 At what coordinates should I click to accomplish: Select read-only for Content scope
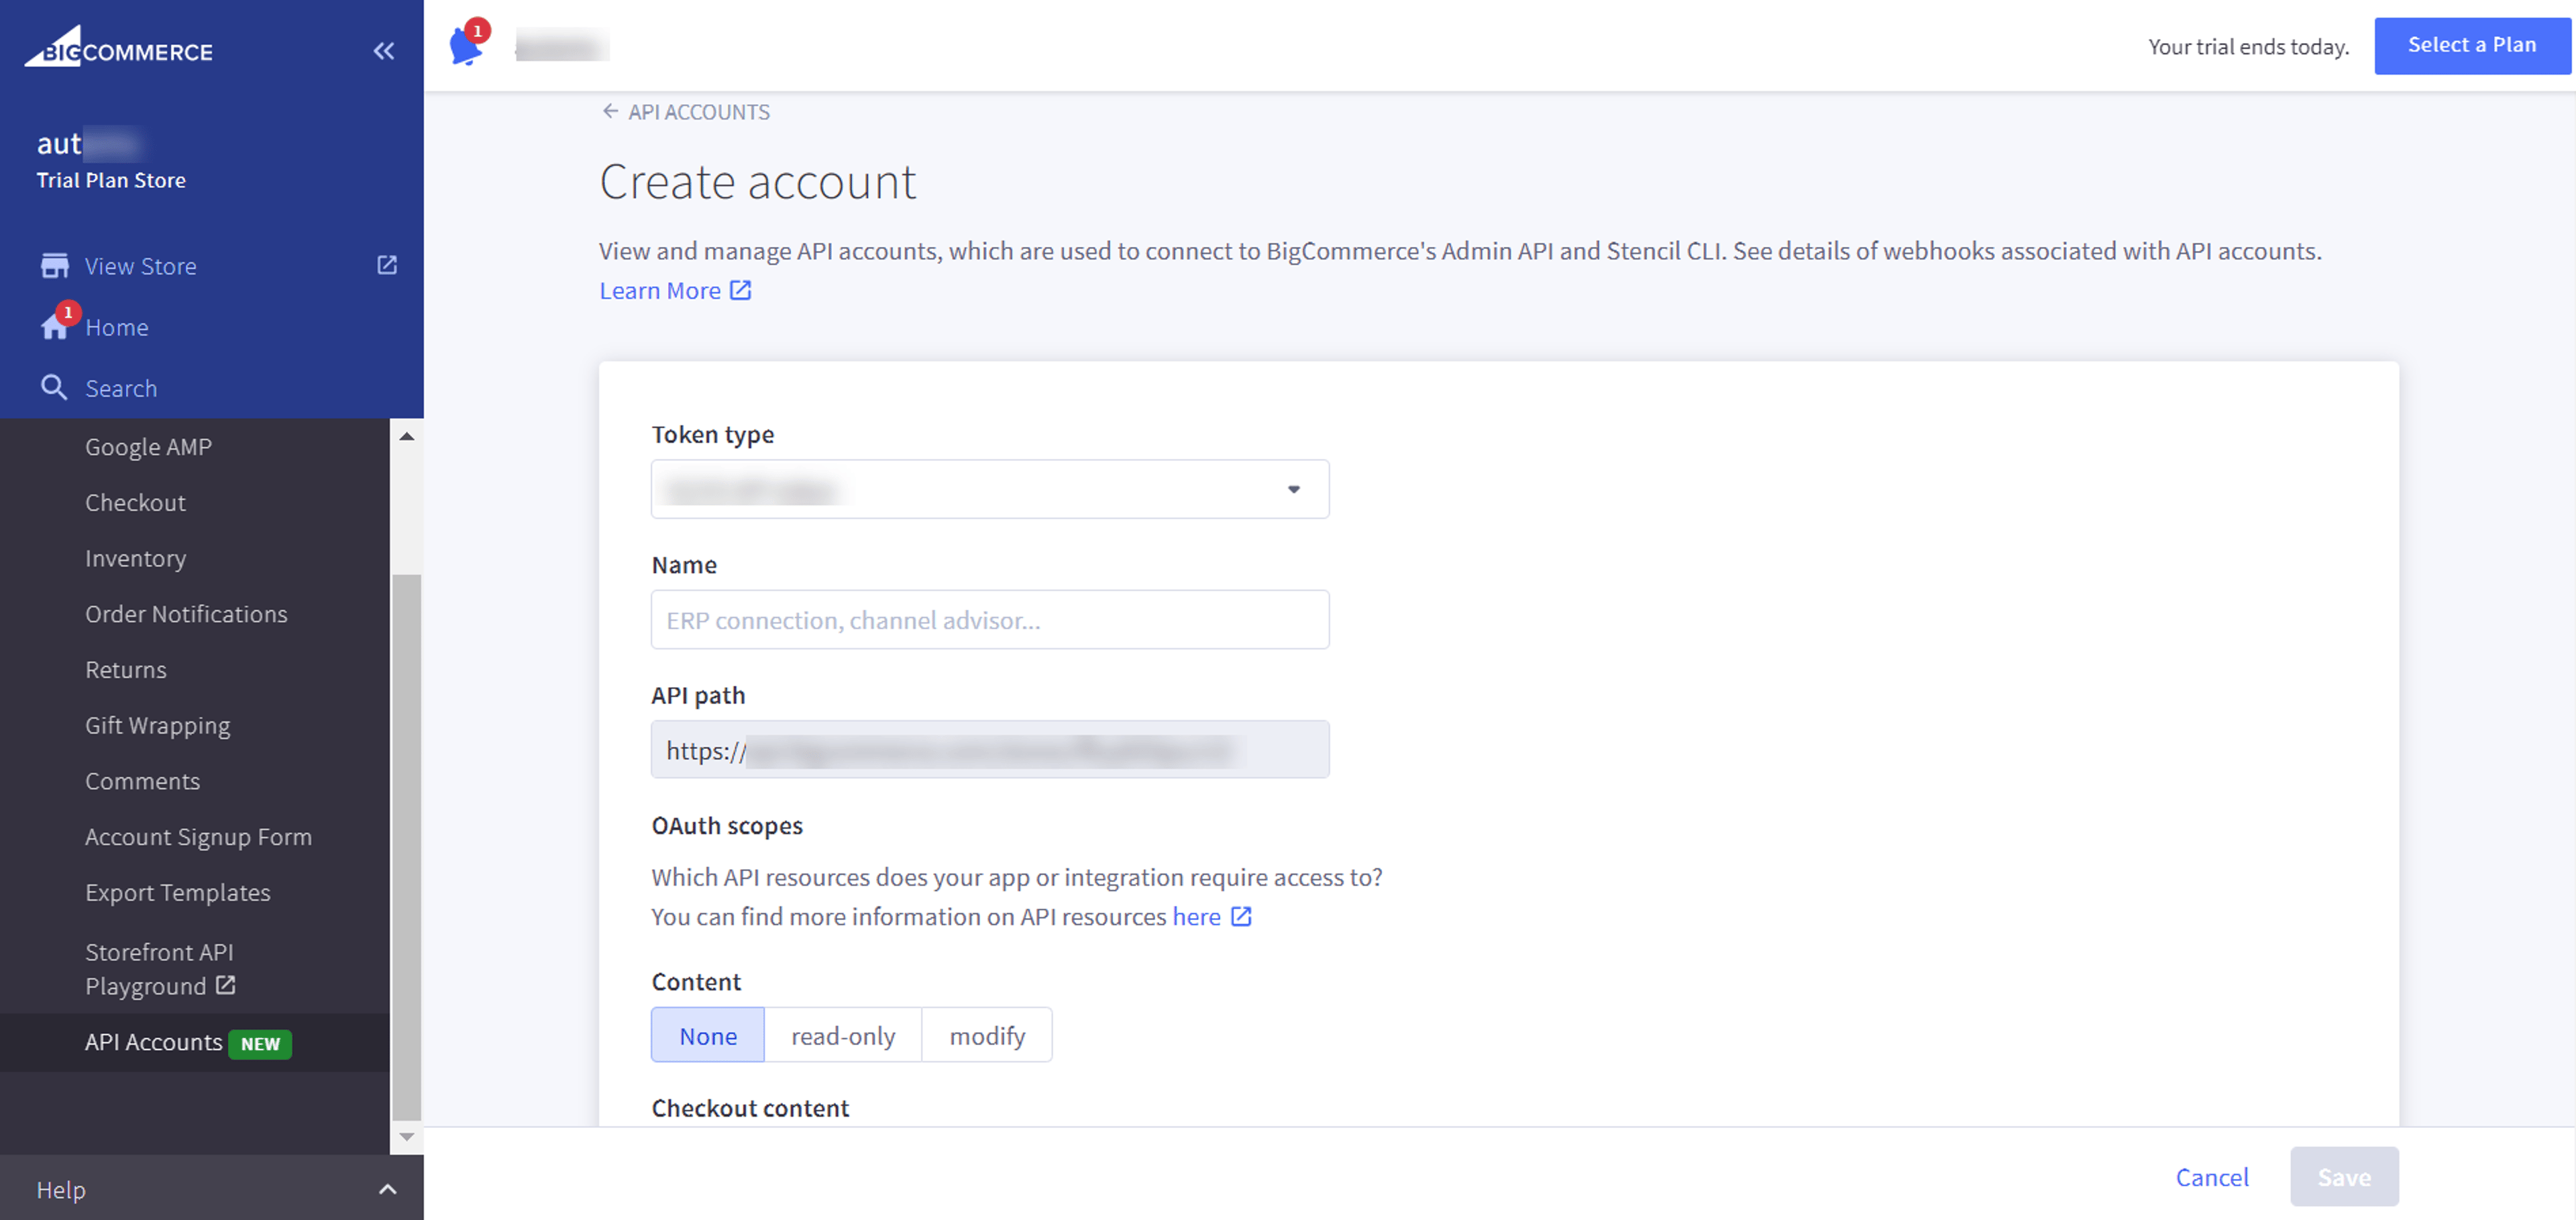point(843,1035)
